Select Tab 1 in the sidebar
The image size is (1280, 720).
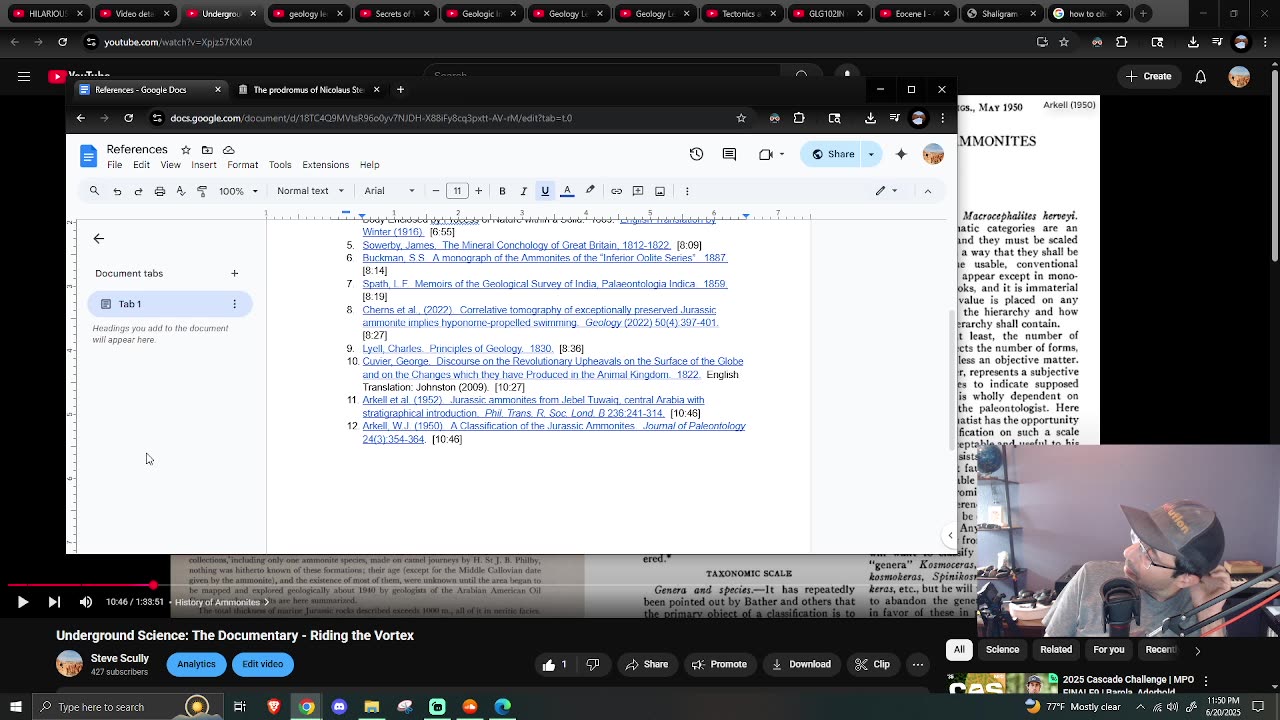[170, 304]
